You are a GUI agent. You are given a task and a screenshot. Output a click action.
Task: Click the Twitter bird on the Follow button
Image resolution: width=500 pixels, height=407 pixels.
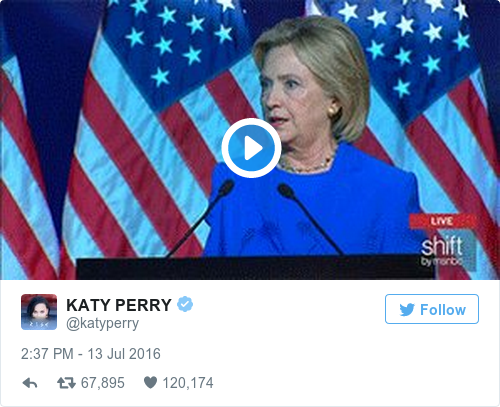(407, 310)
